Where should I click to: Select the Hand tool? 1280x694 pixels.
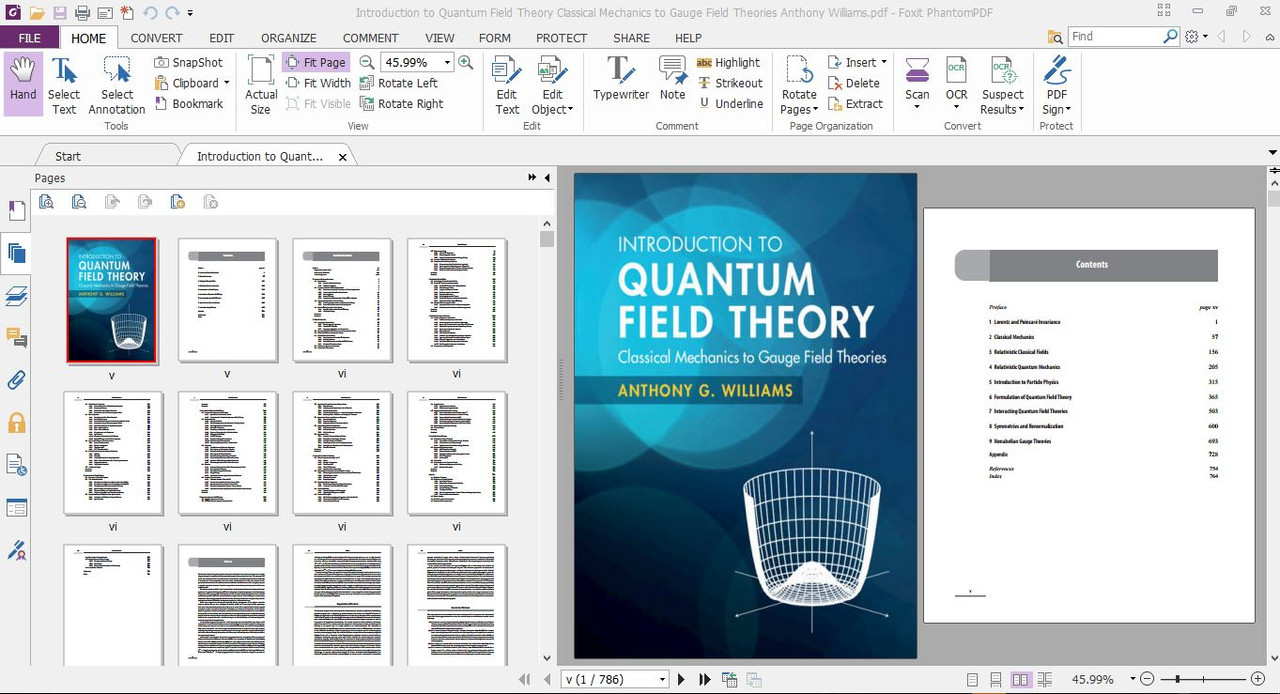pyautogui.click(x=23, y=84)
